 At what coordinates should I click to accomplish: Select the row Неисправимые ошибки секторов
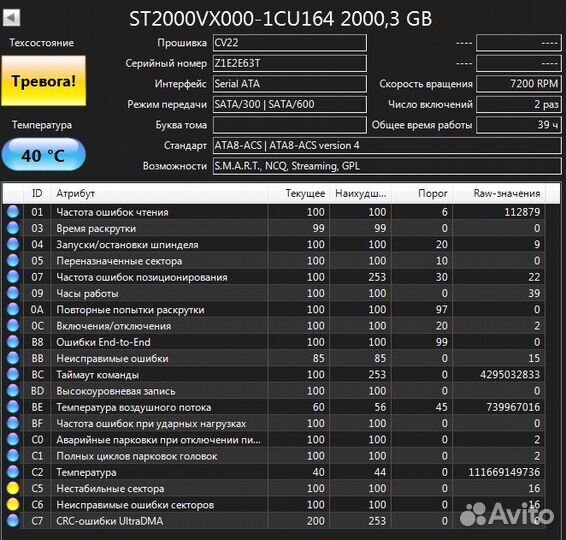point(274,504)
